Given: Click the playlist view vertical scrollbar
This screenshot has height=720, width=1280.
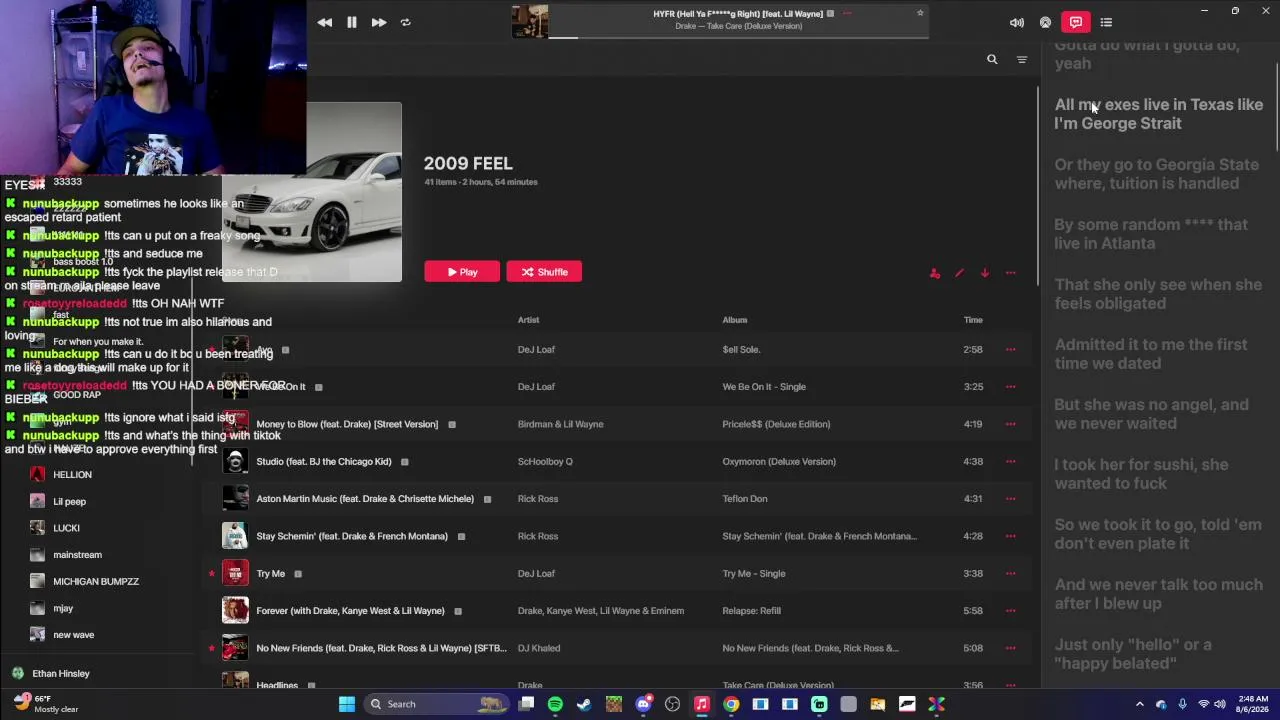Looking at the screenshot, I should coord(1037,187).
